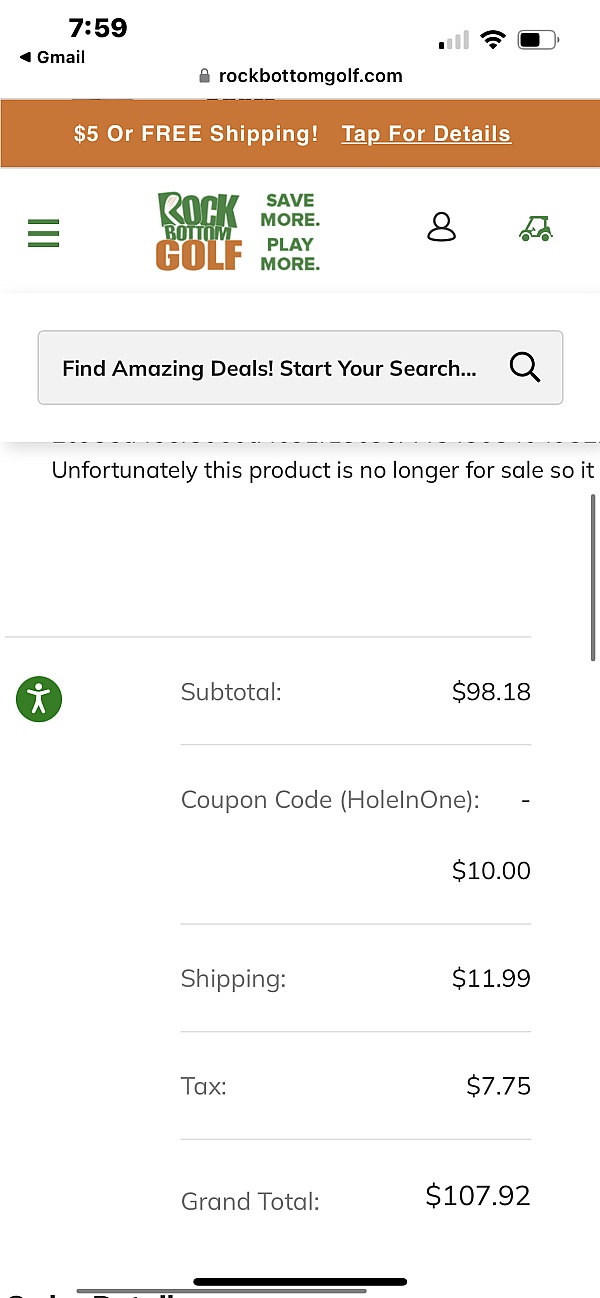The image size is (600, 1298).
Task: Click the Rock Bottom Golf logo
Action: [x=199, y=231]
